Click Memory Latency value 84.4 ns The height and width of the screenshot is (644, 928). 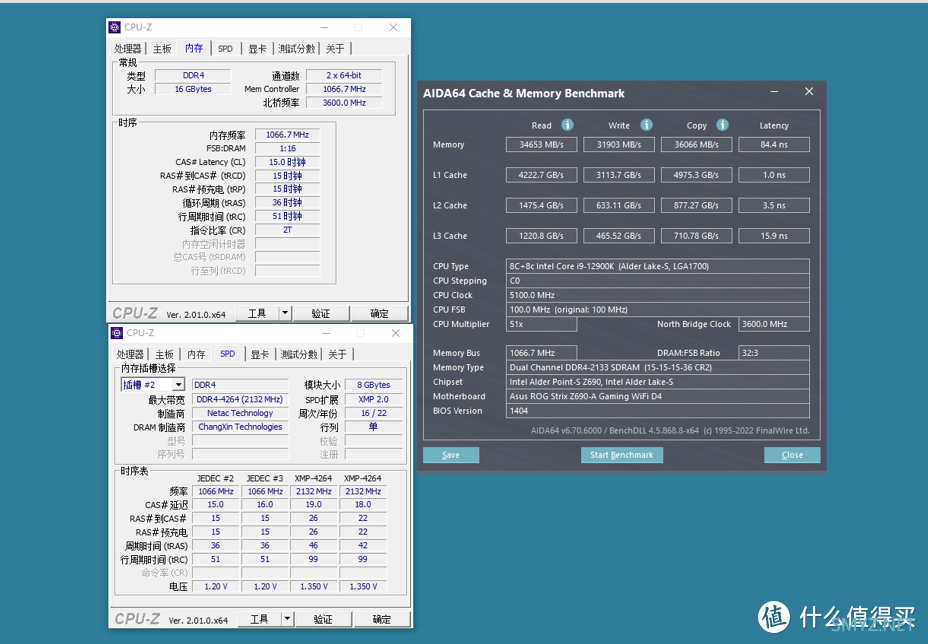coord(774,144)
